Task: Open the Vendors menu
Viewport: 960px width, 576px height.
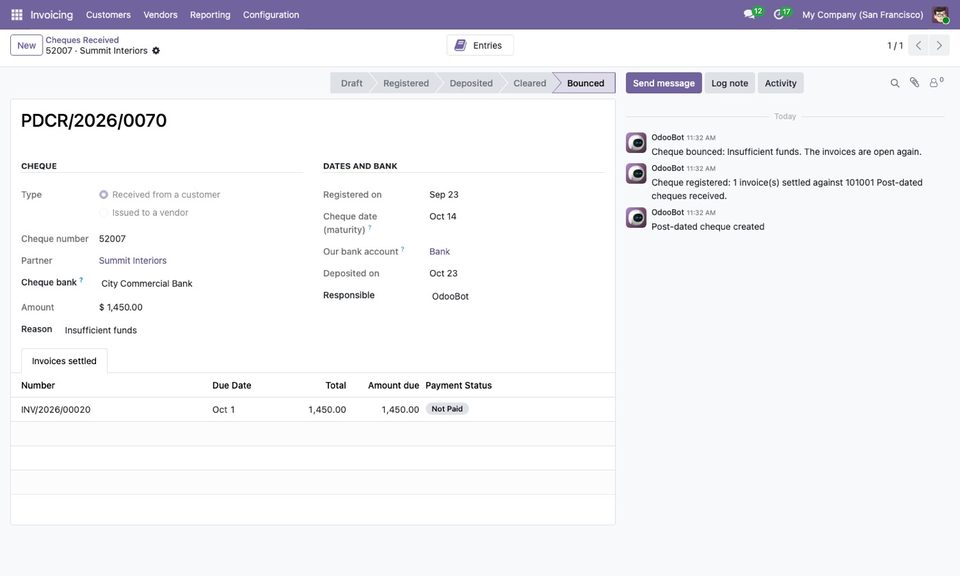Action: pos(160,15)
